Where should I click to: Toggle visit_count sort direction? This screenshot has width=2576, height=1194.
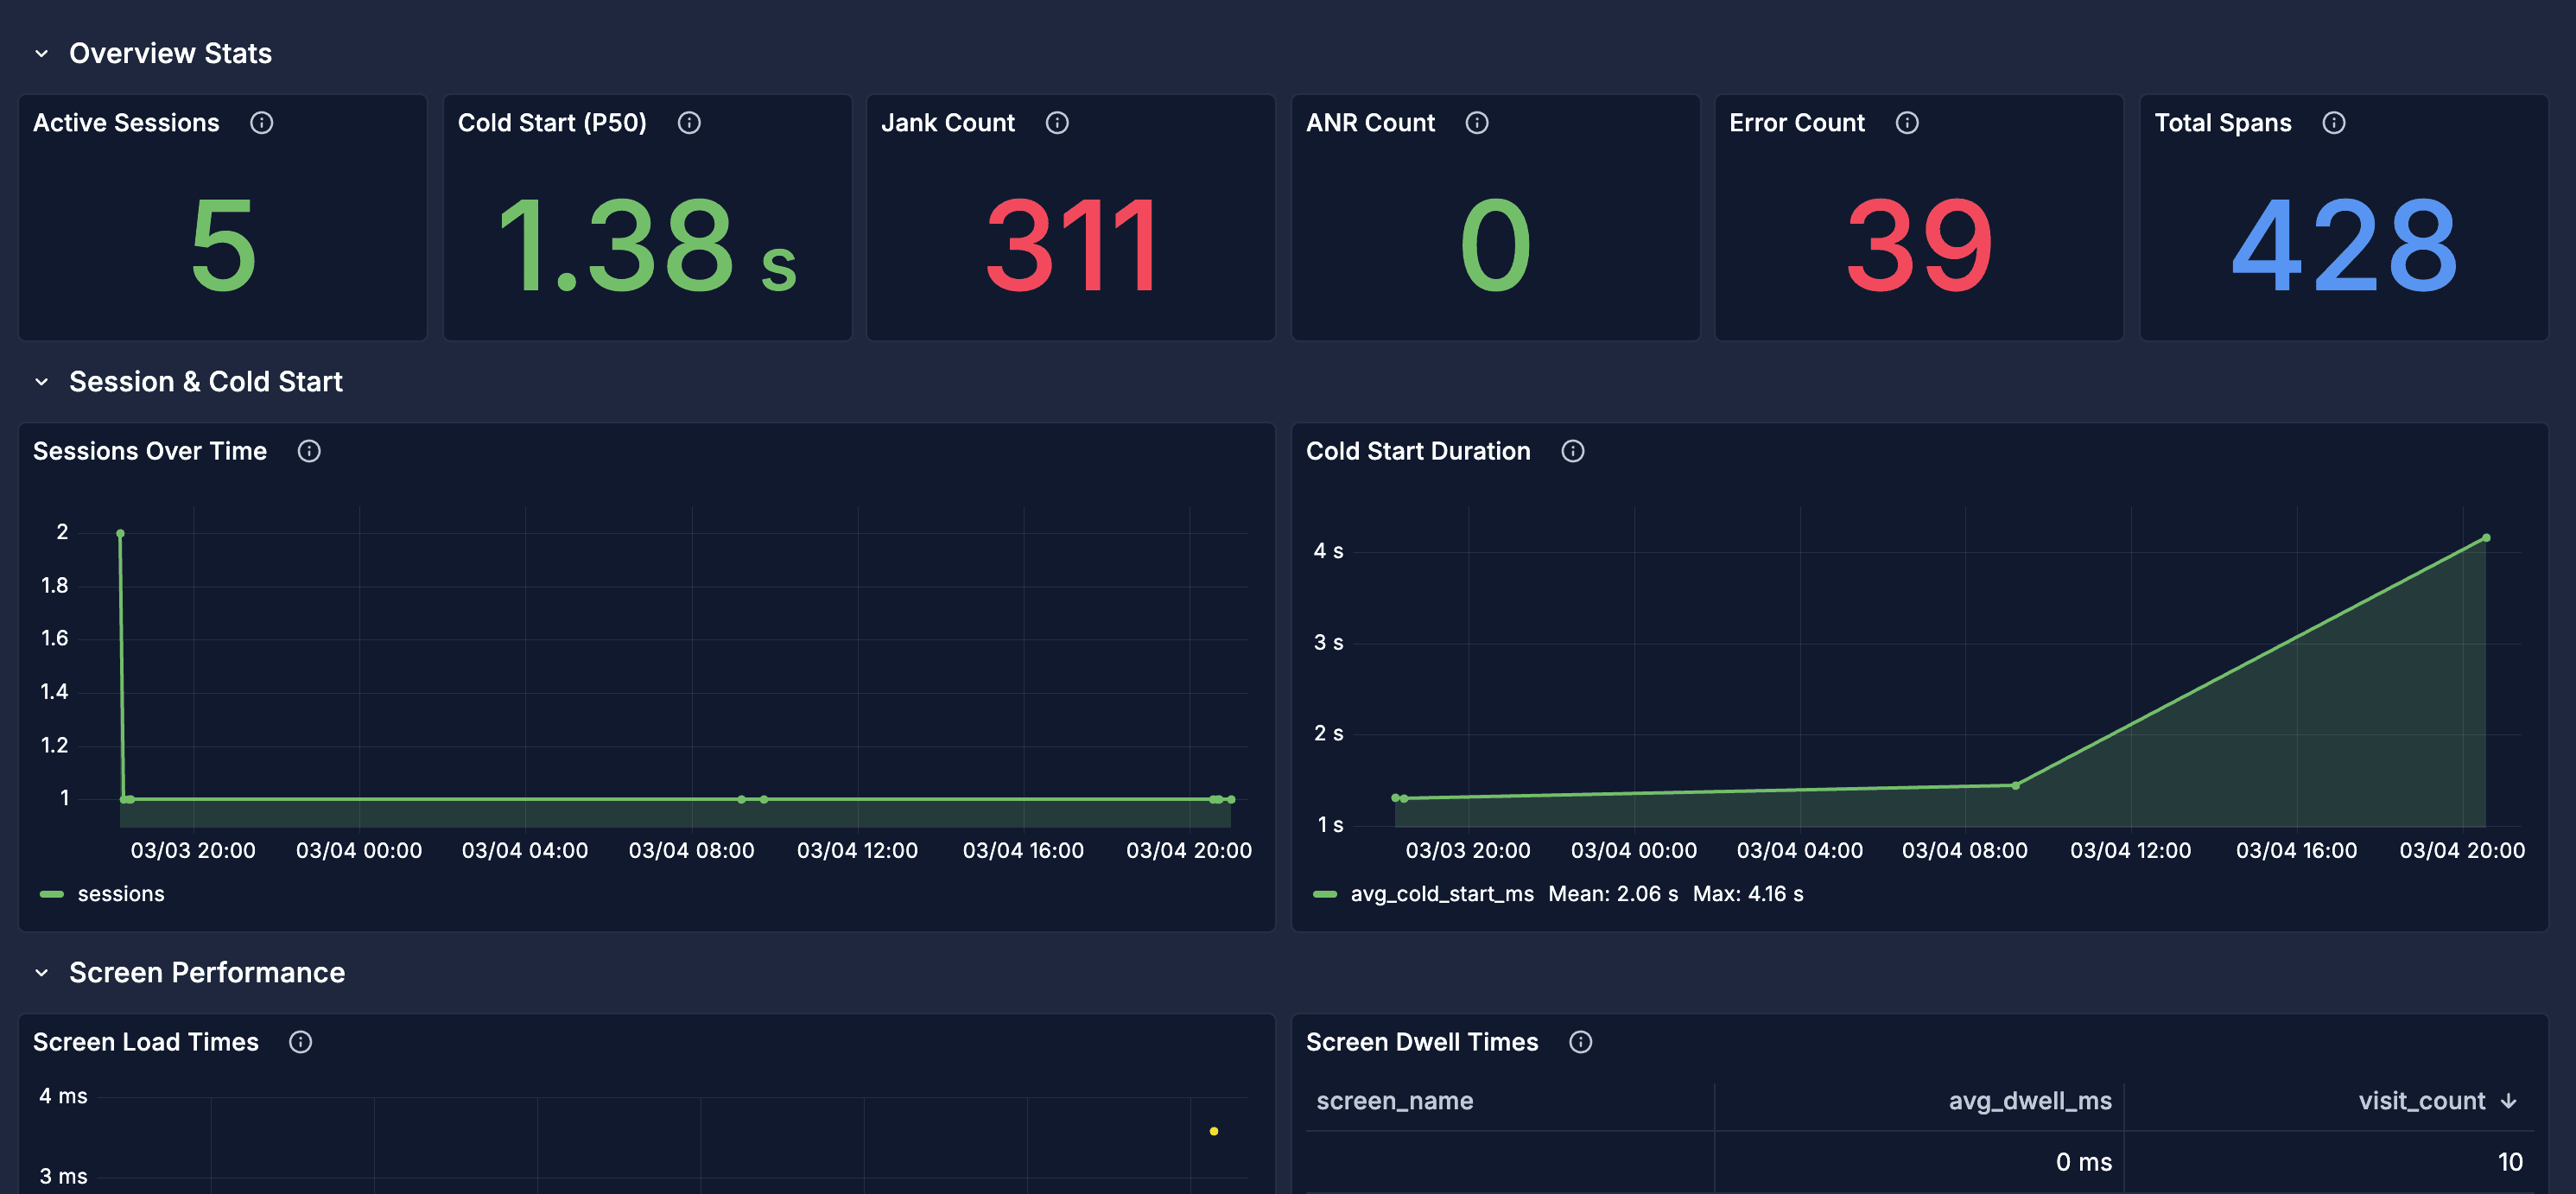[2434, 1100]
